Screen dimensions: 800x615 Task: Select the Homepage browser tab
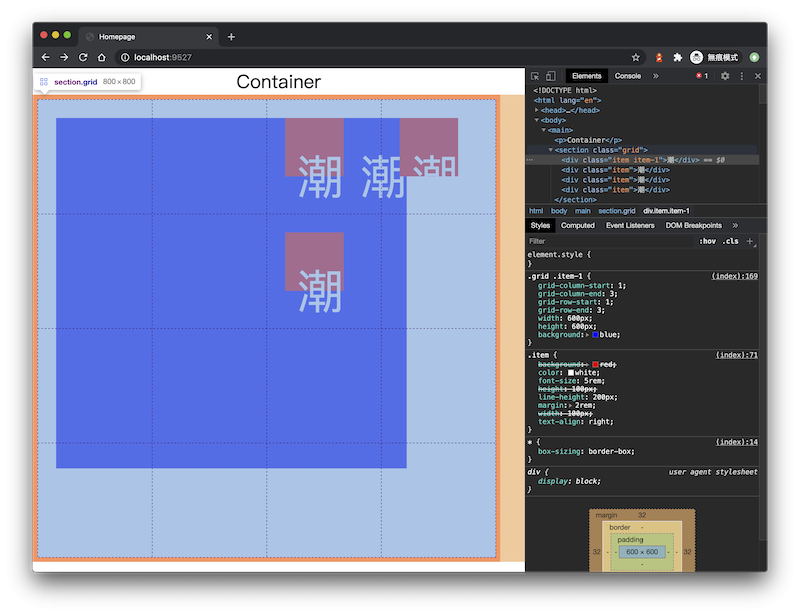[149, 37]
